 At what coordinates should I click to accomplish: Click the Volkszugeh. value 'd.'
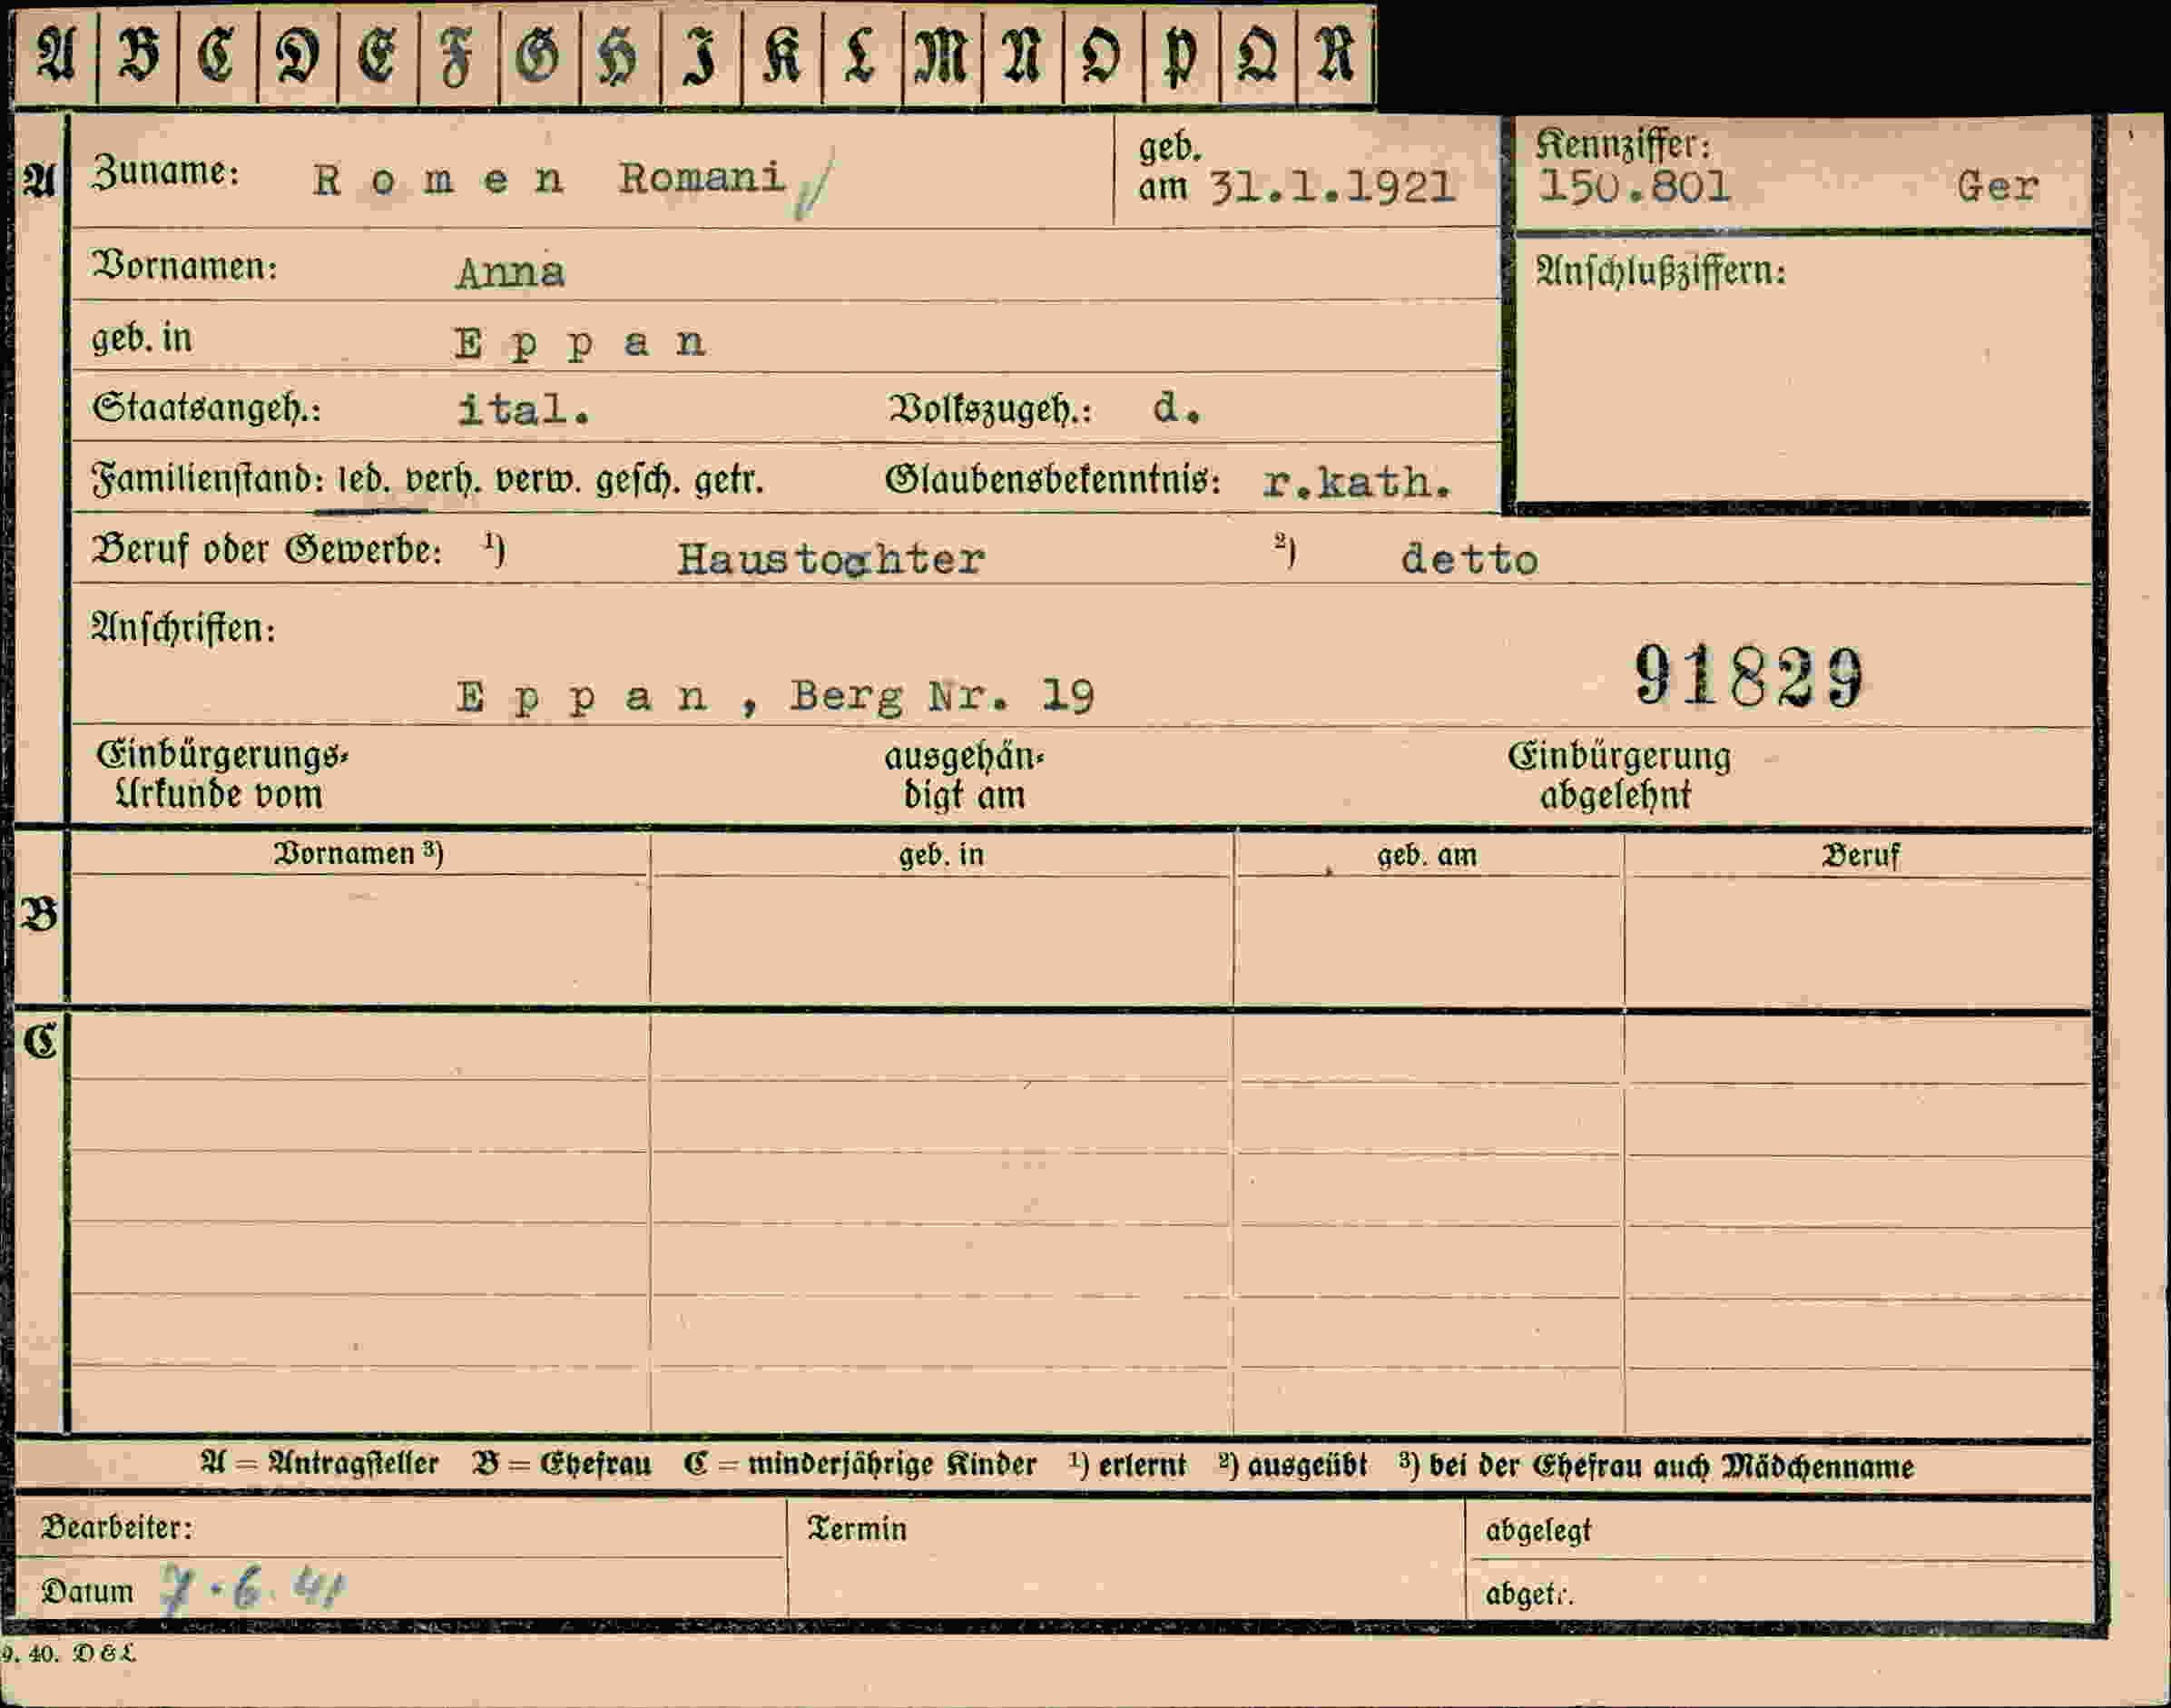1176,408
